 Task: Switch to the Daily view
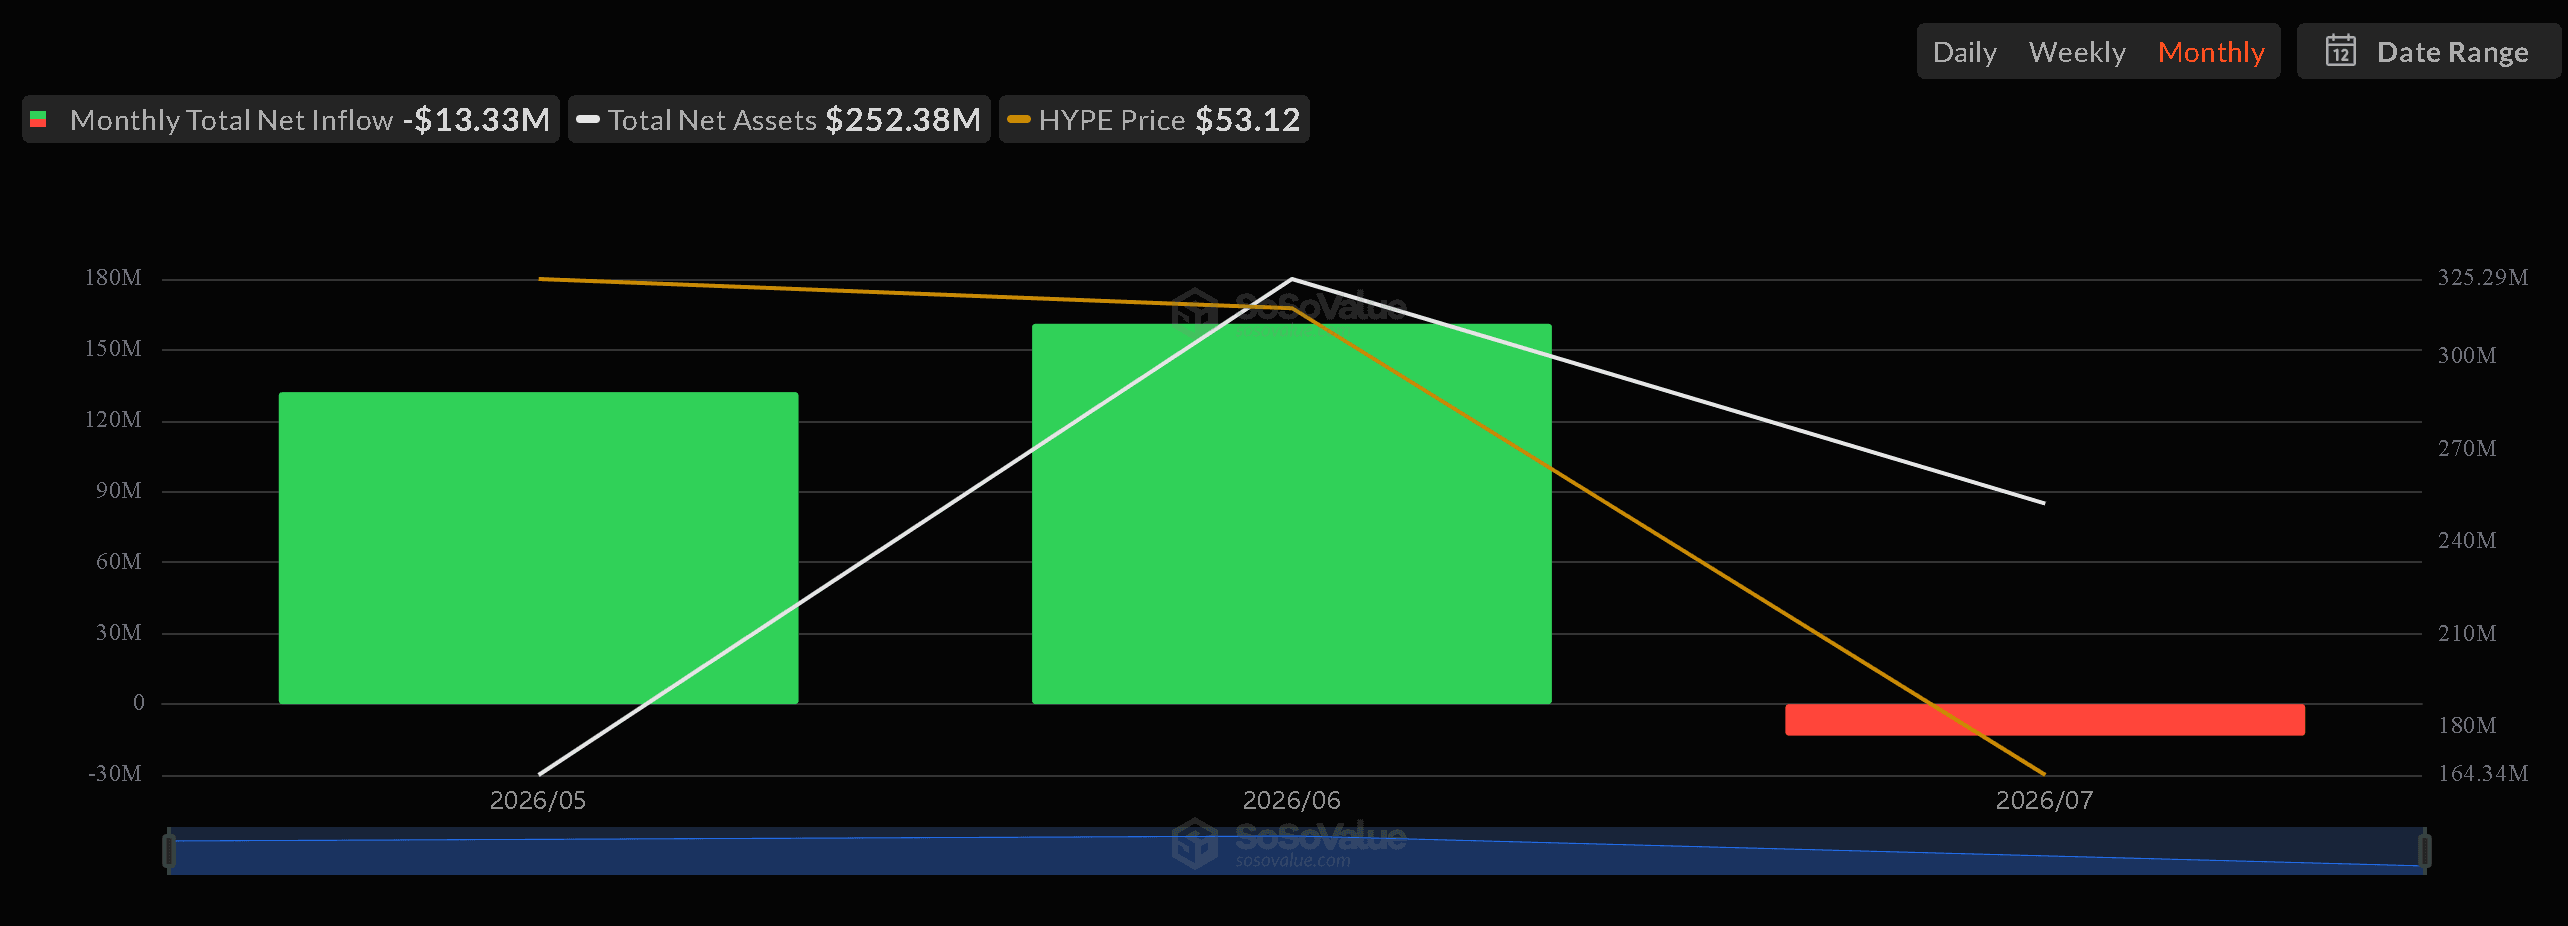point(1964,52)
